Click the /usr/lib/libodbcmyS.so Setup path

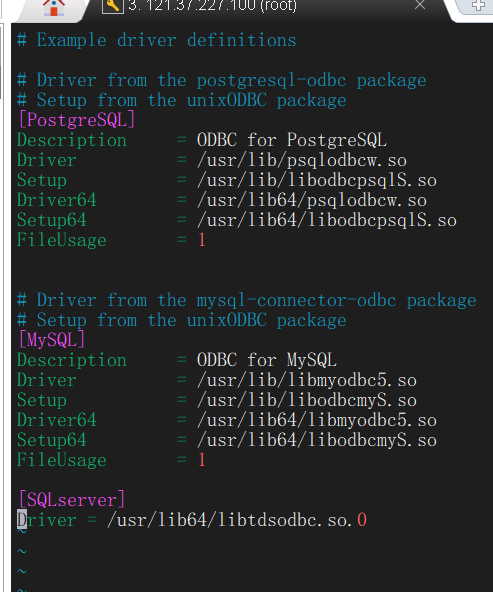307,400
